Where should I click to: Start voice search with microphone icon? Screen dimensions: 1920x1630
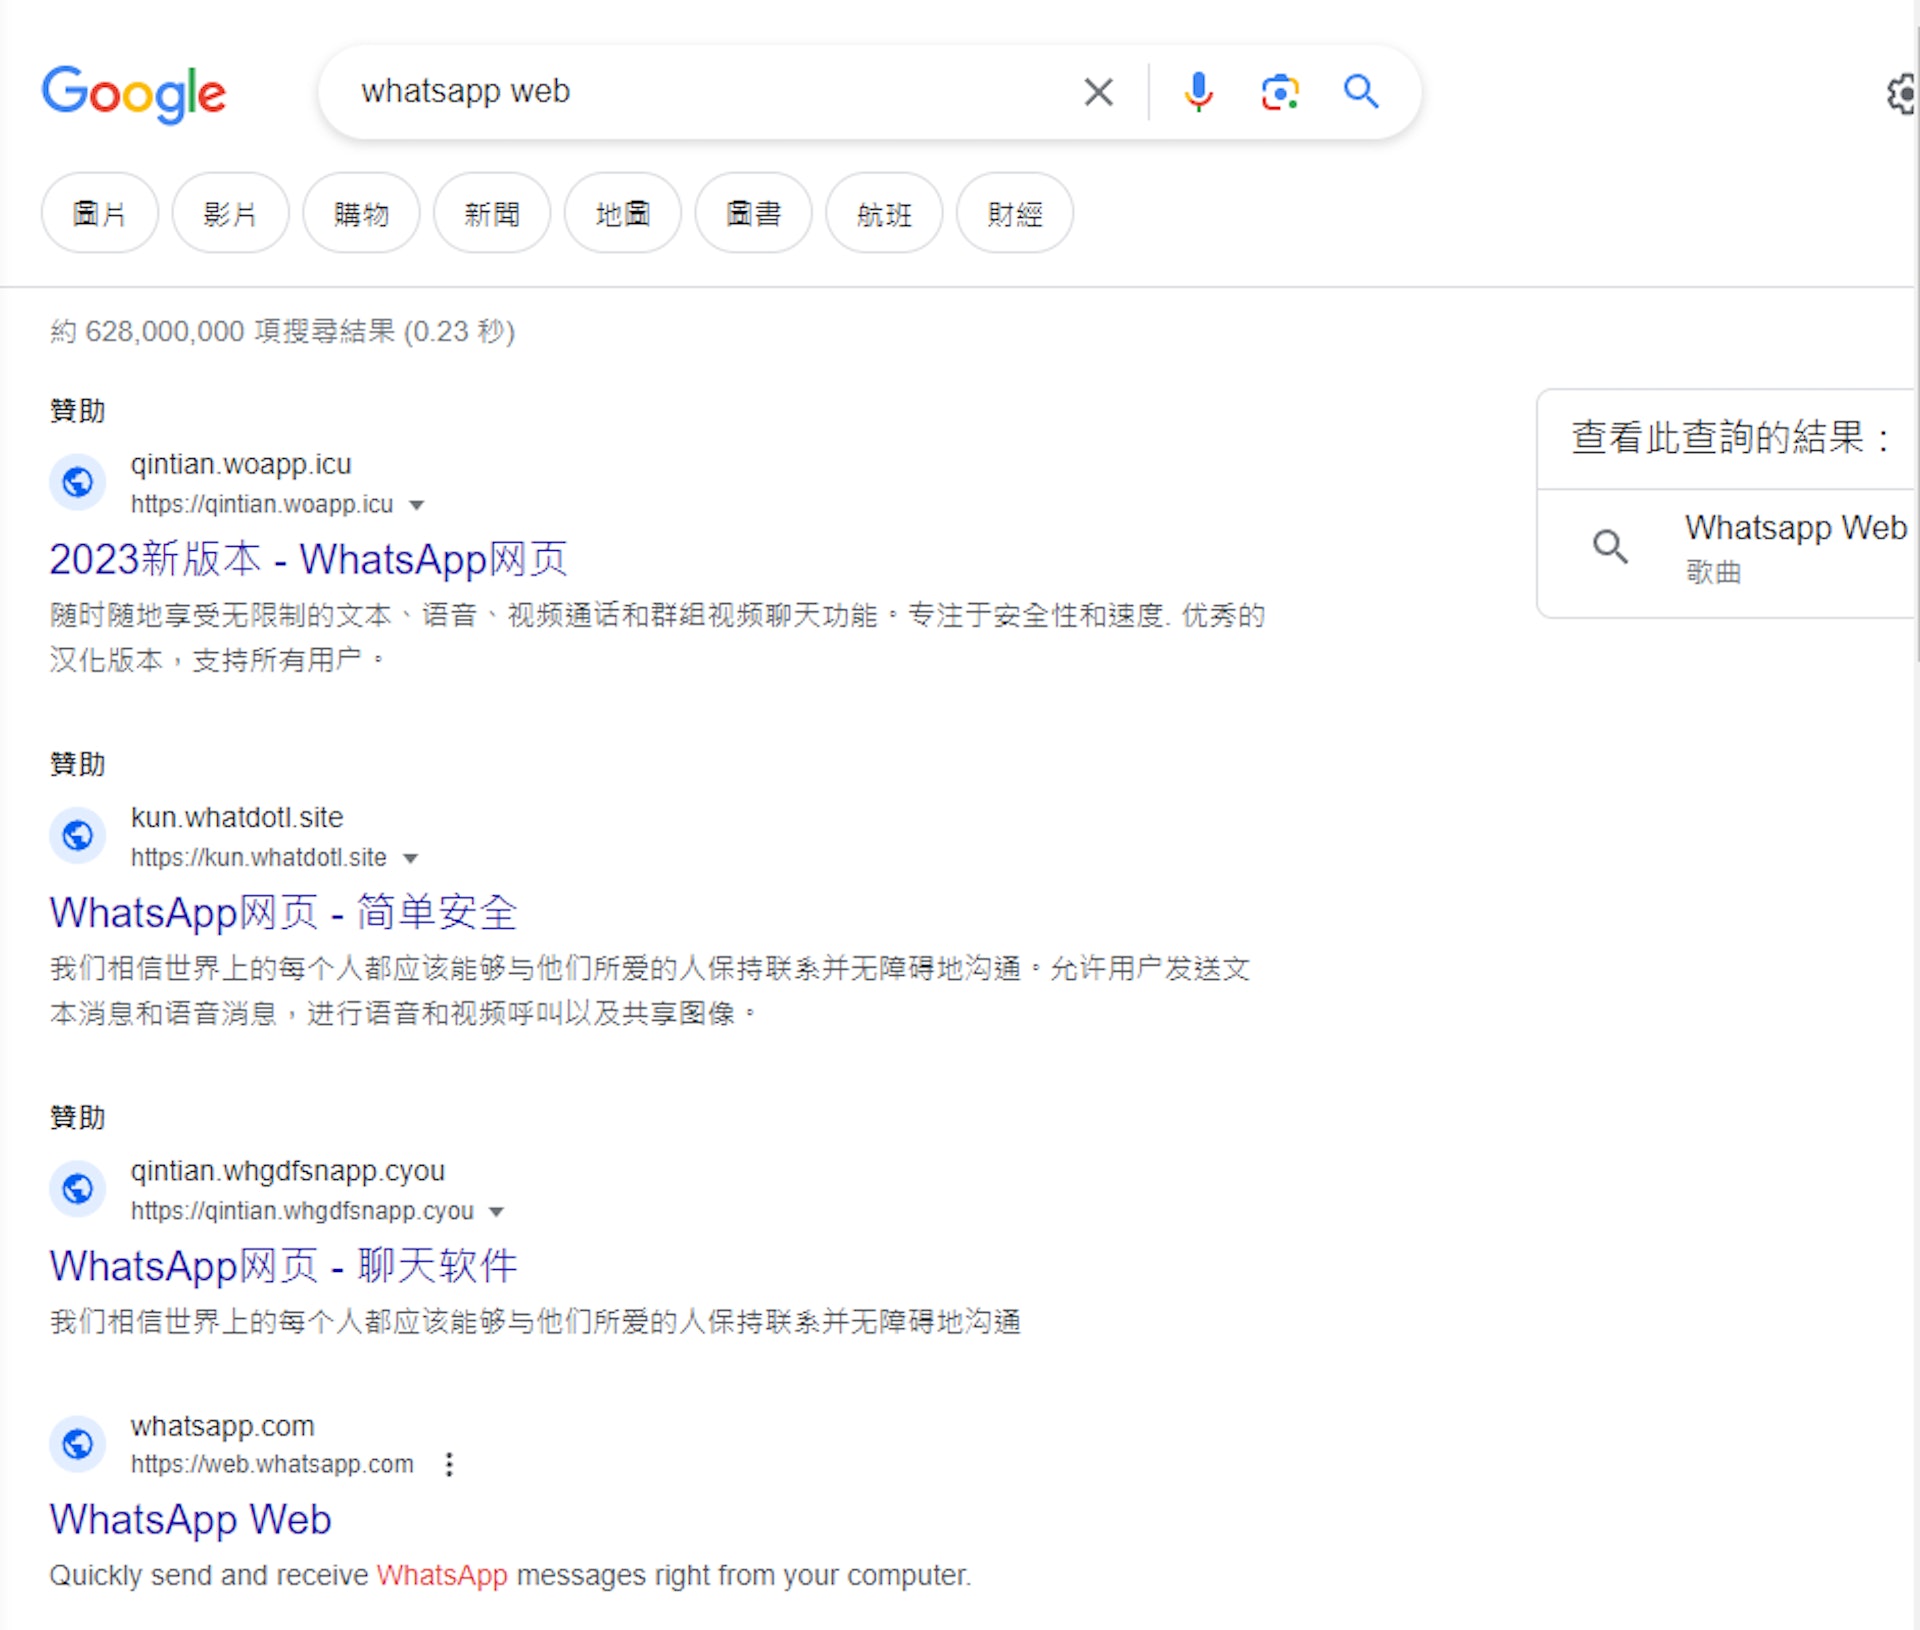(x=1198, y=92)
